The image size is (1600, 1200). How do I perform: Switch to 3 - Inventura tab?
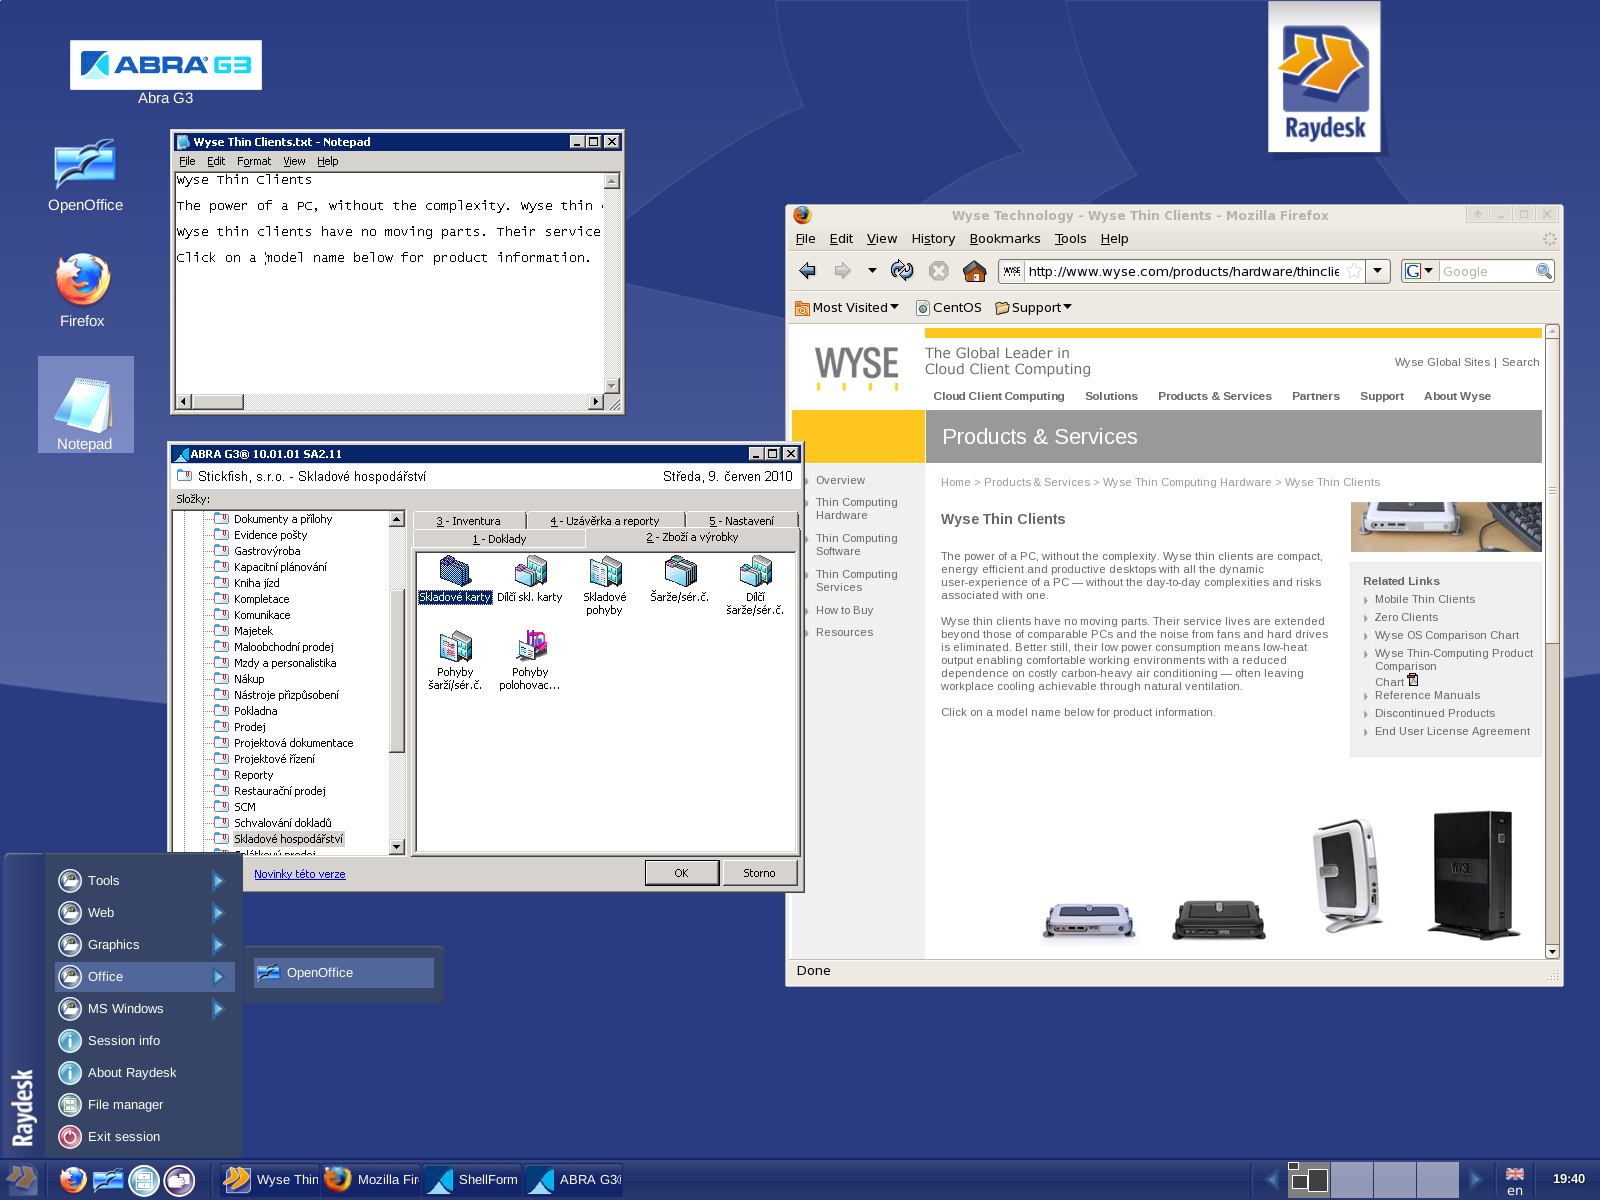click(x=468, y=521)
